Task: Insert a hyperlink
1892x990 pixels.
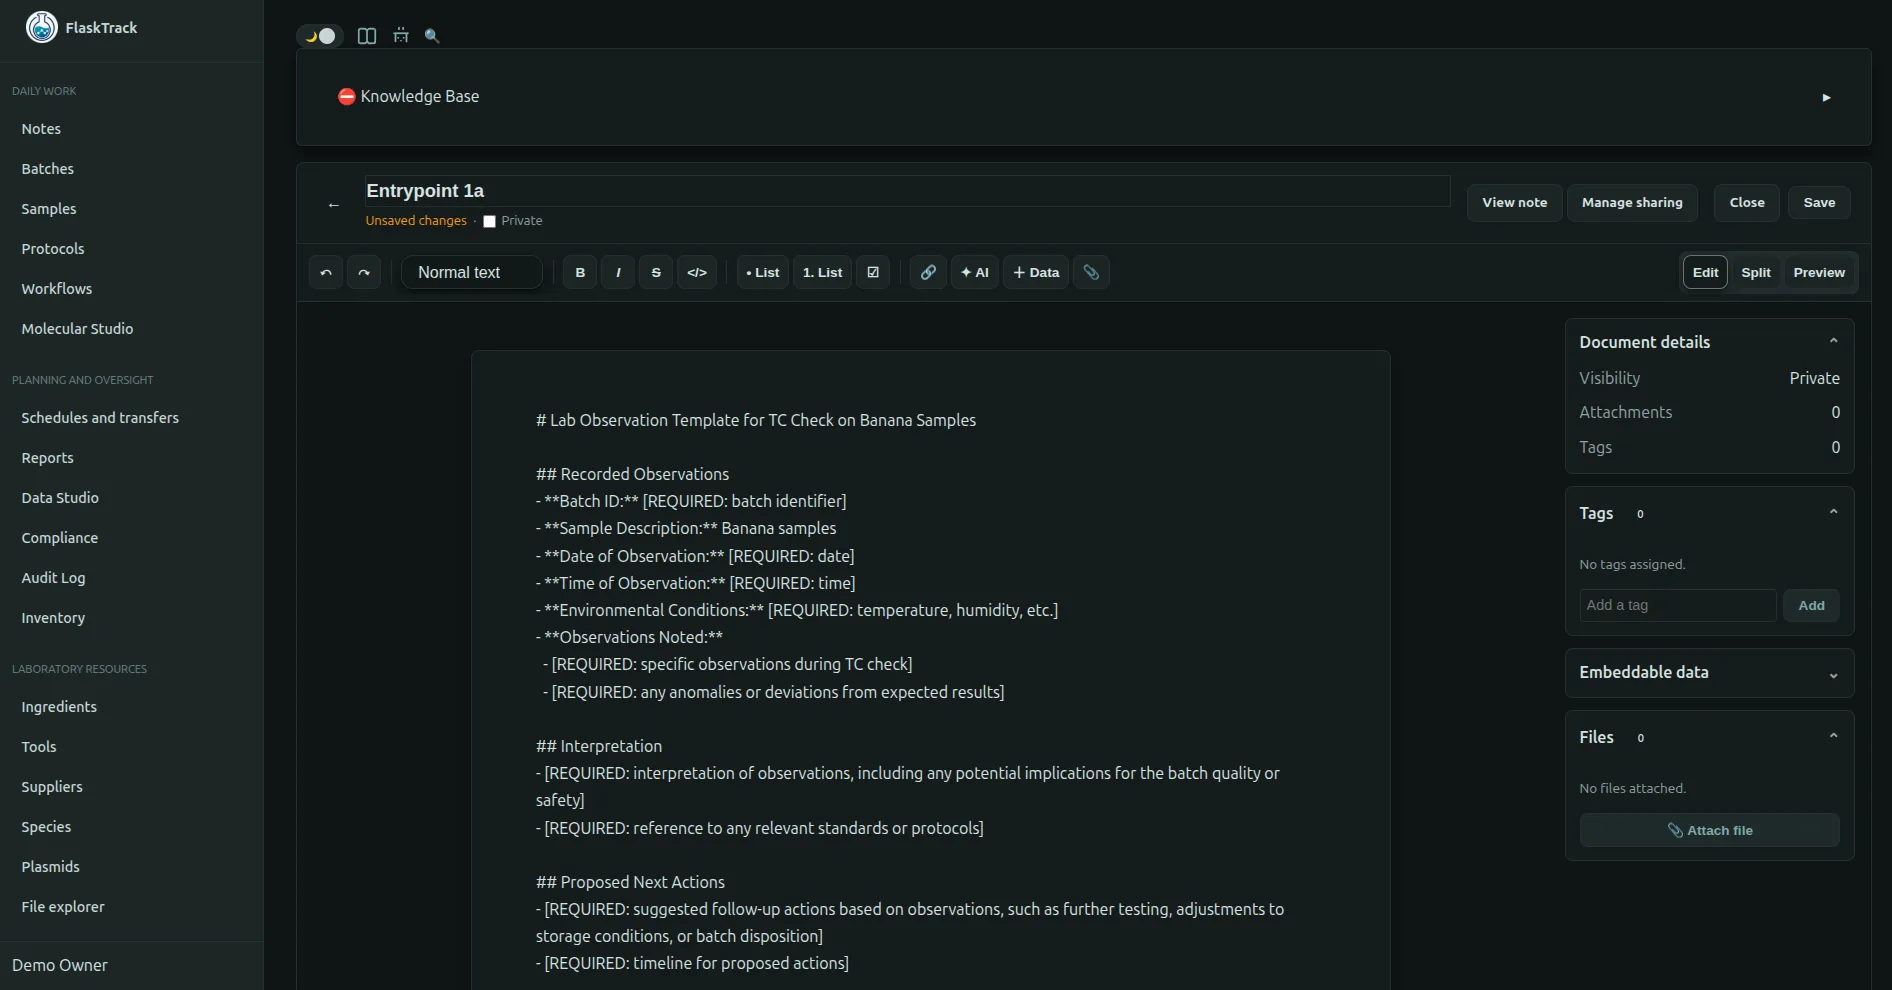Action: pos(928,272)
